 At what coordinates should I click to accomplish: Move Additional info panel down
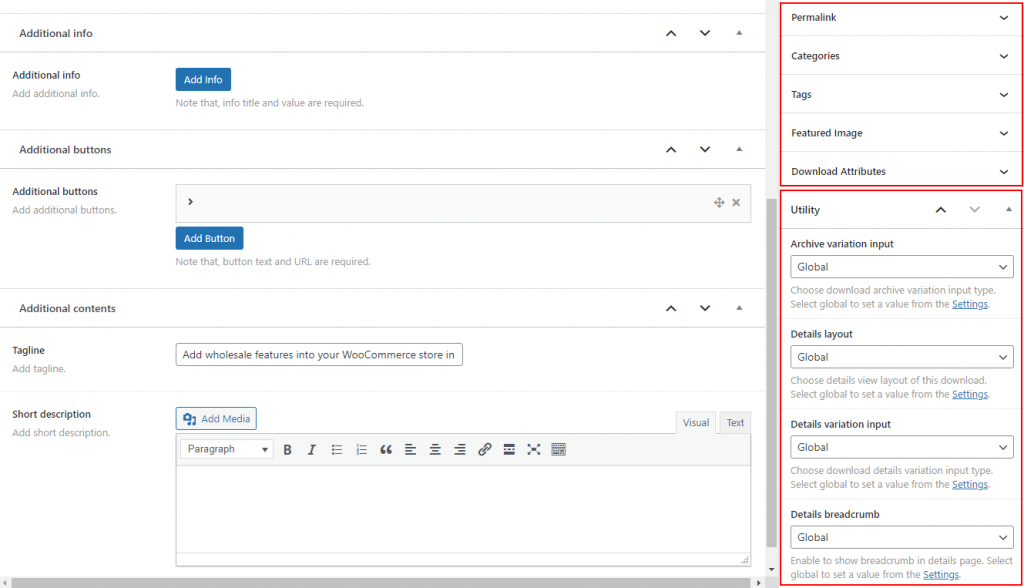point(705,33)
